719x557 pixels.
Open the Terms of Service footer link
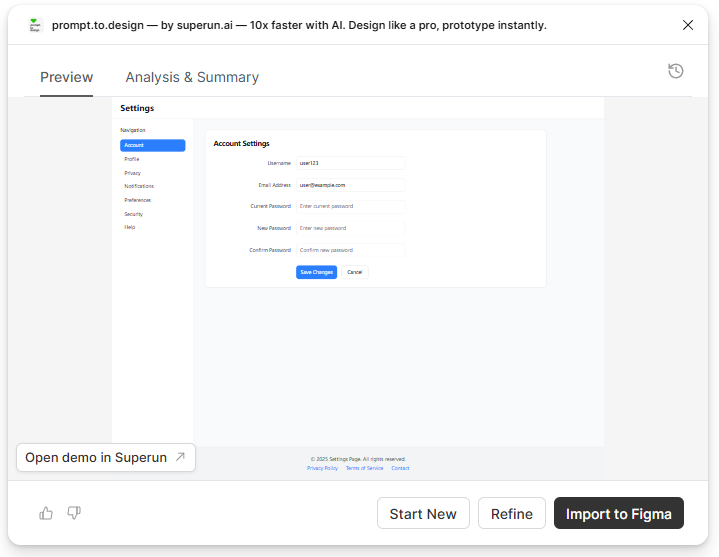coord(365,468)
